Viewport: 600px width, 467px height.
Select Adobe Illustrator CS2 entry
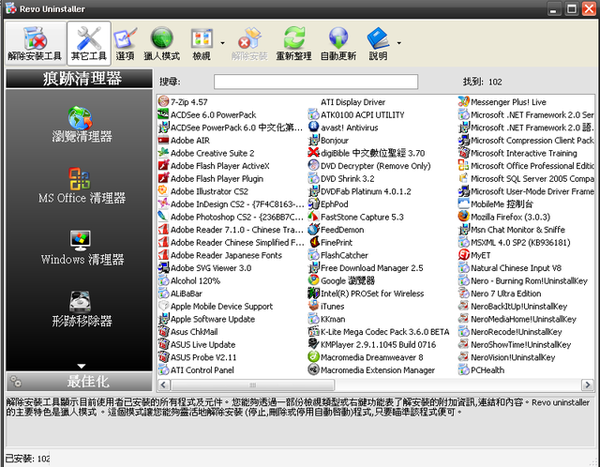click(203, 191)
